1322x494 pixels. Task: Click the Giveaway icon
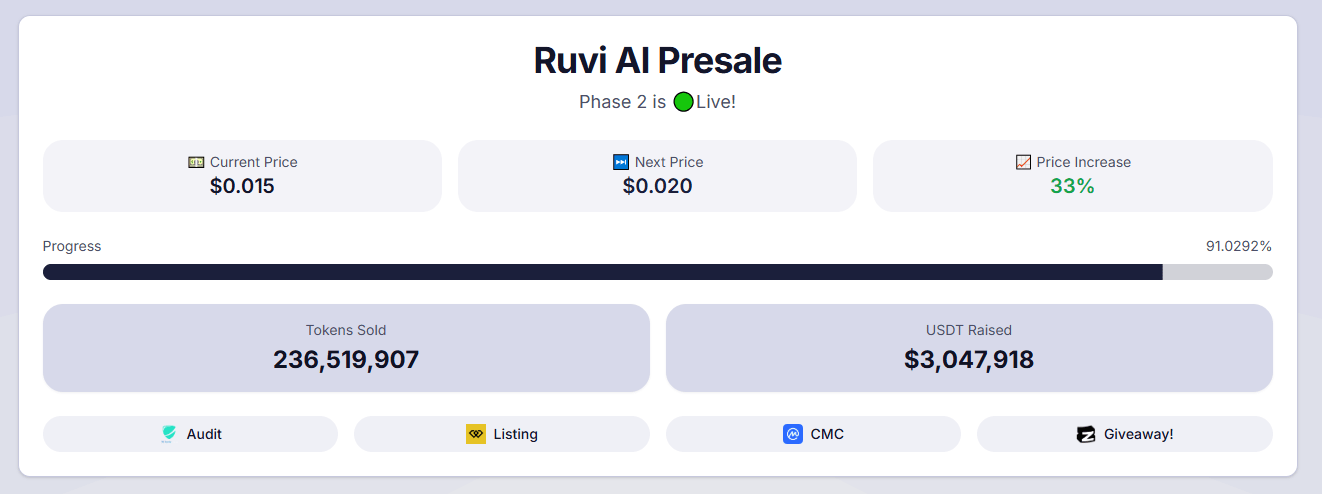coord(1086,434)
